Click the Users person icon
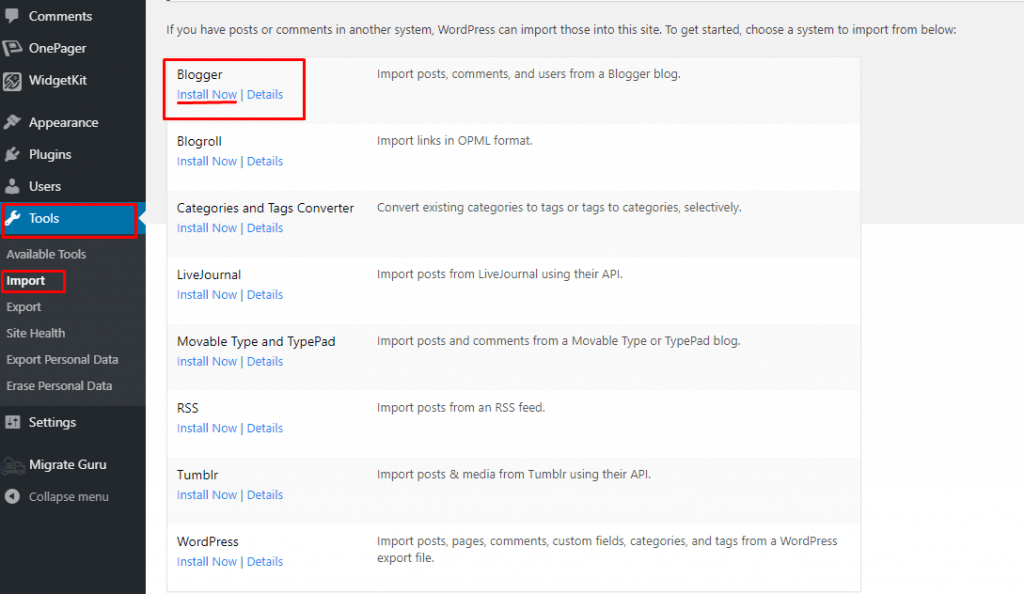 [12, 186]
